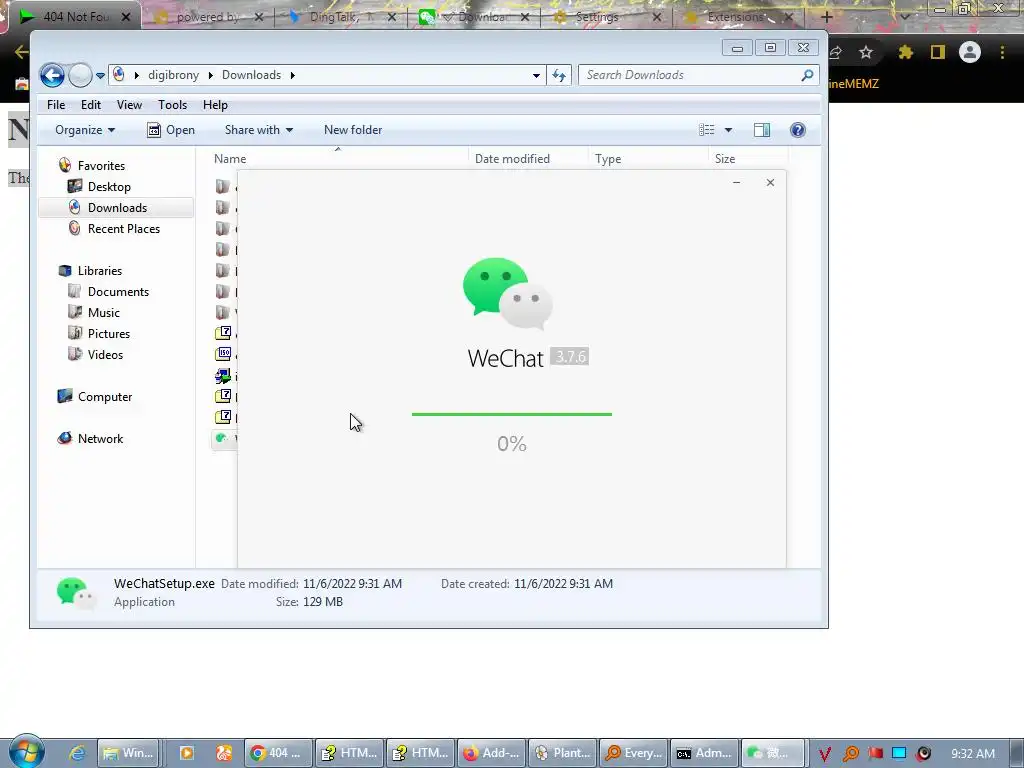Expand the arrow after Downloads breadcrumb
The width and height of the screenshot is (1024, 768).
click(293, 75)
